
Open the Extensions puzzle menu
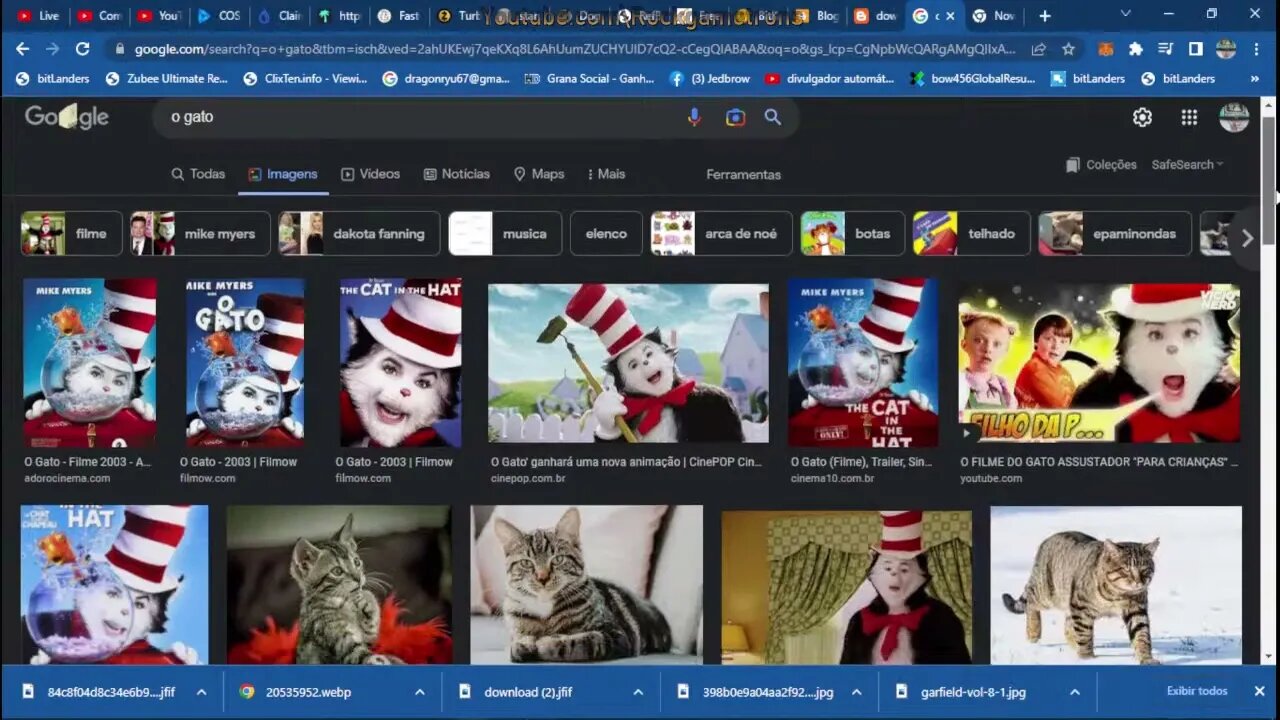coord(1136,49)
